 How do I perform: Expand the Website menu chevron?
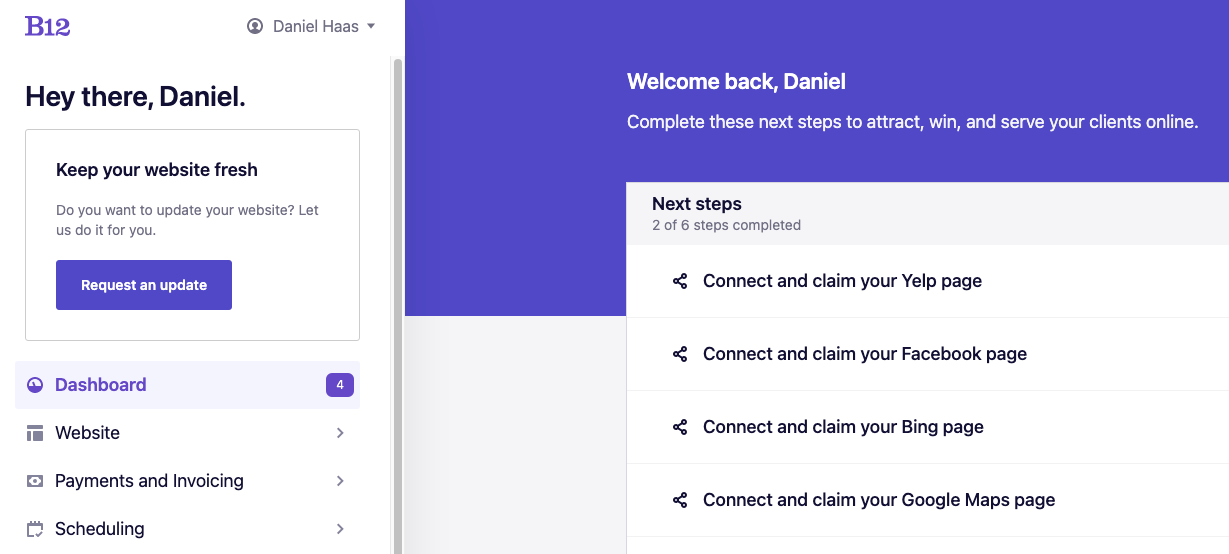pos(340,433)
